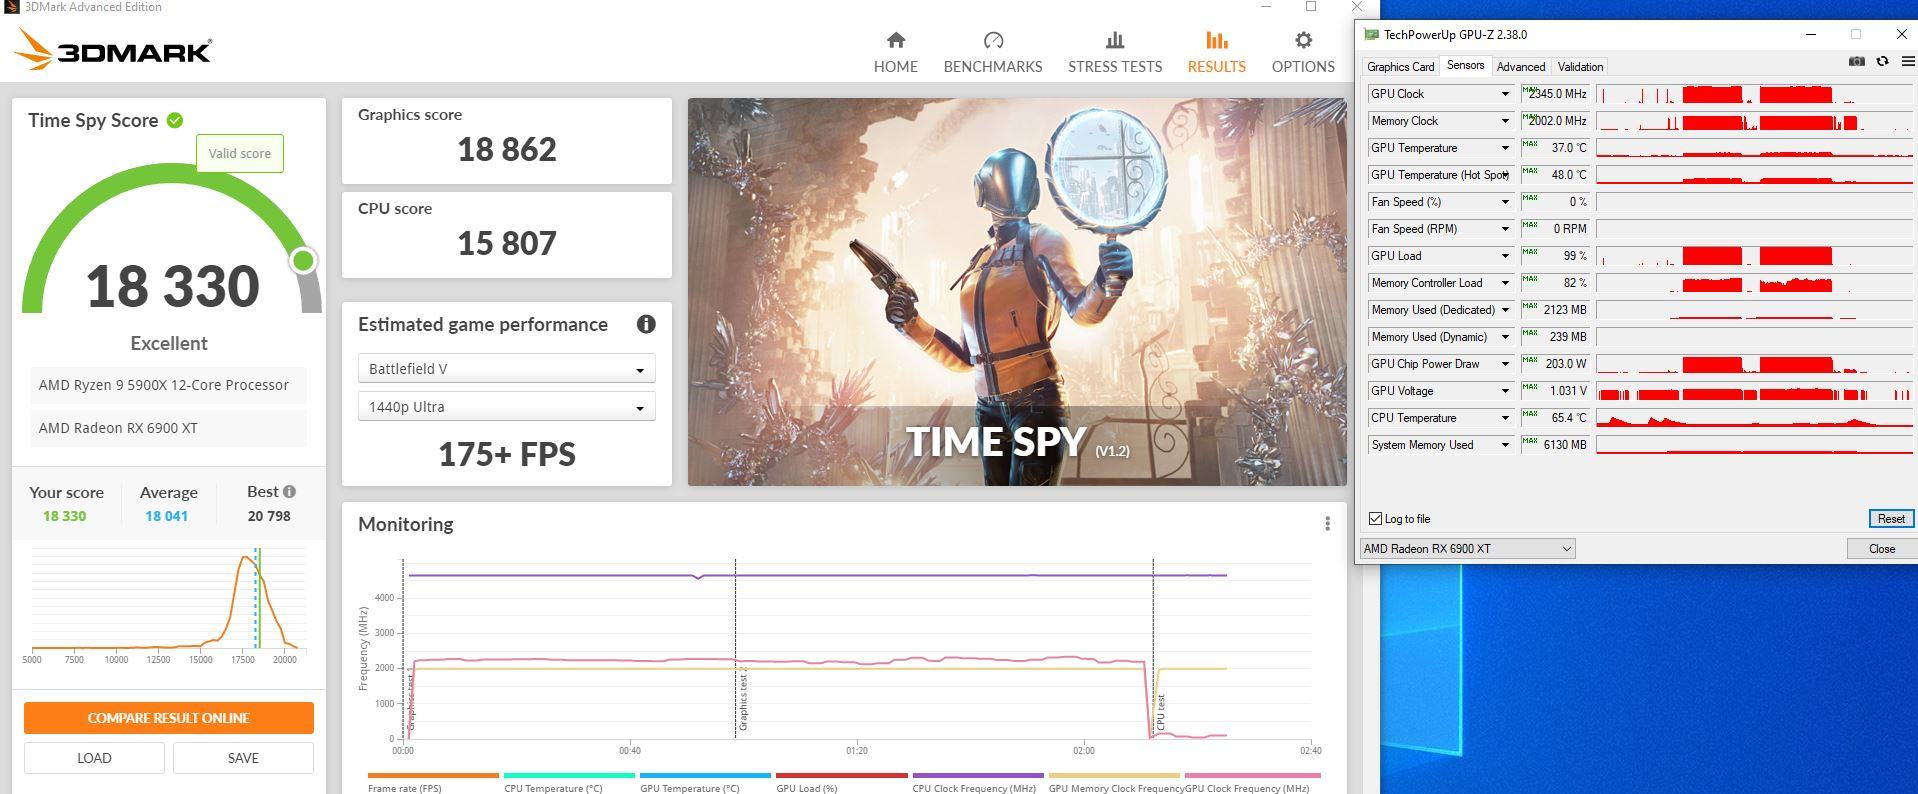Open Monitoring panel three-dot menu
Screen dimensions: 1918x794
(1327, 524)
